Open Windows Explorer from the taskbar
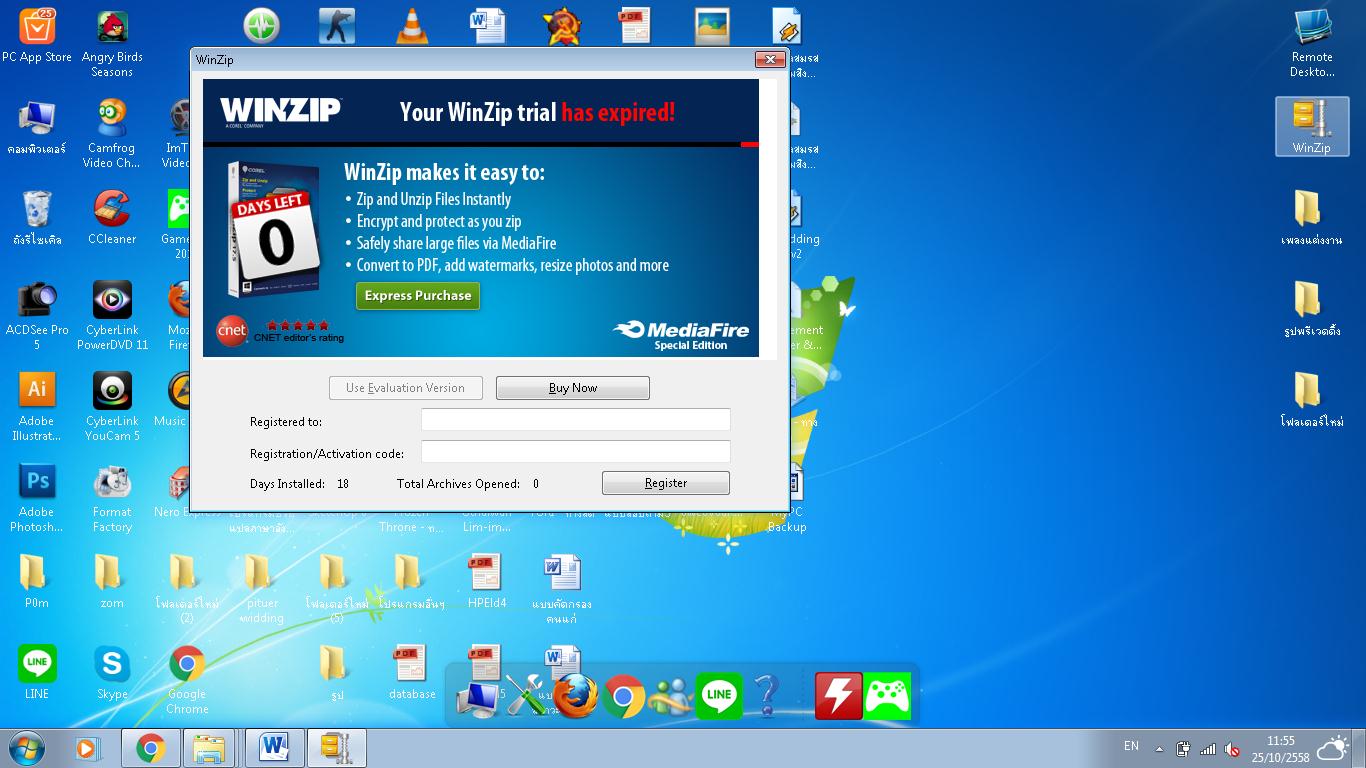 click(210, 748)
